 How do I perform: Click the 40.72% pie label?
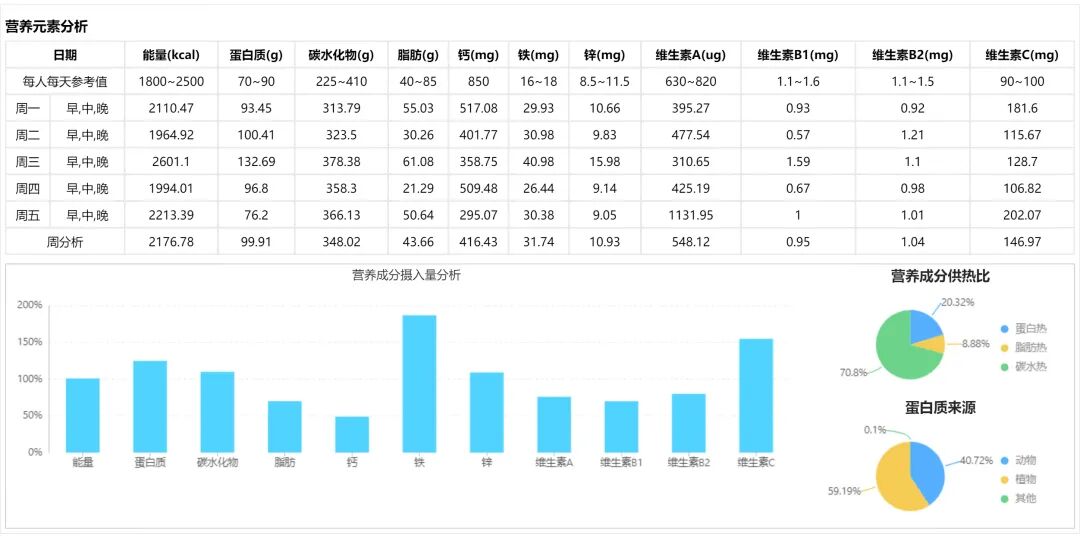coord(977,460)
